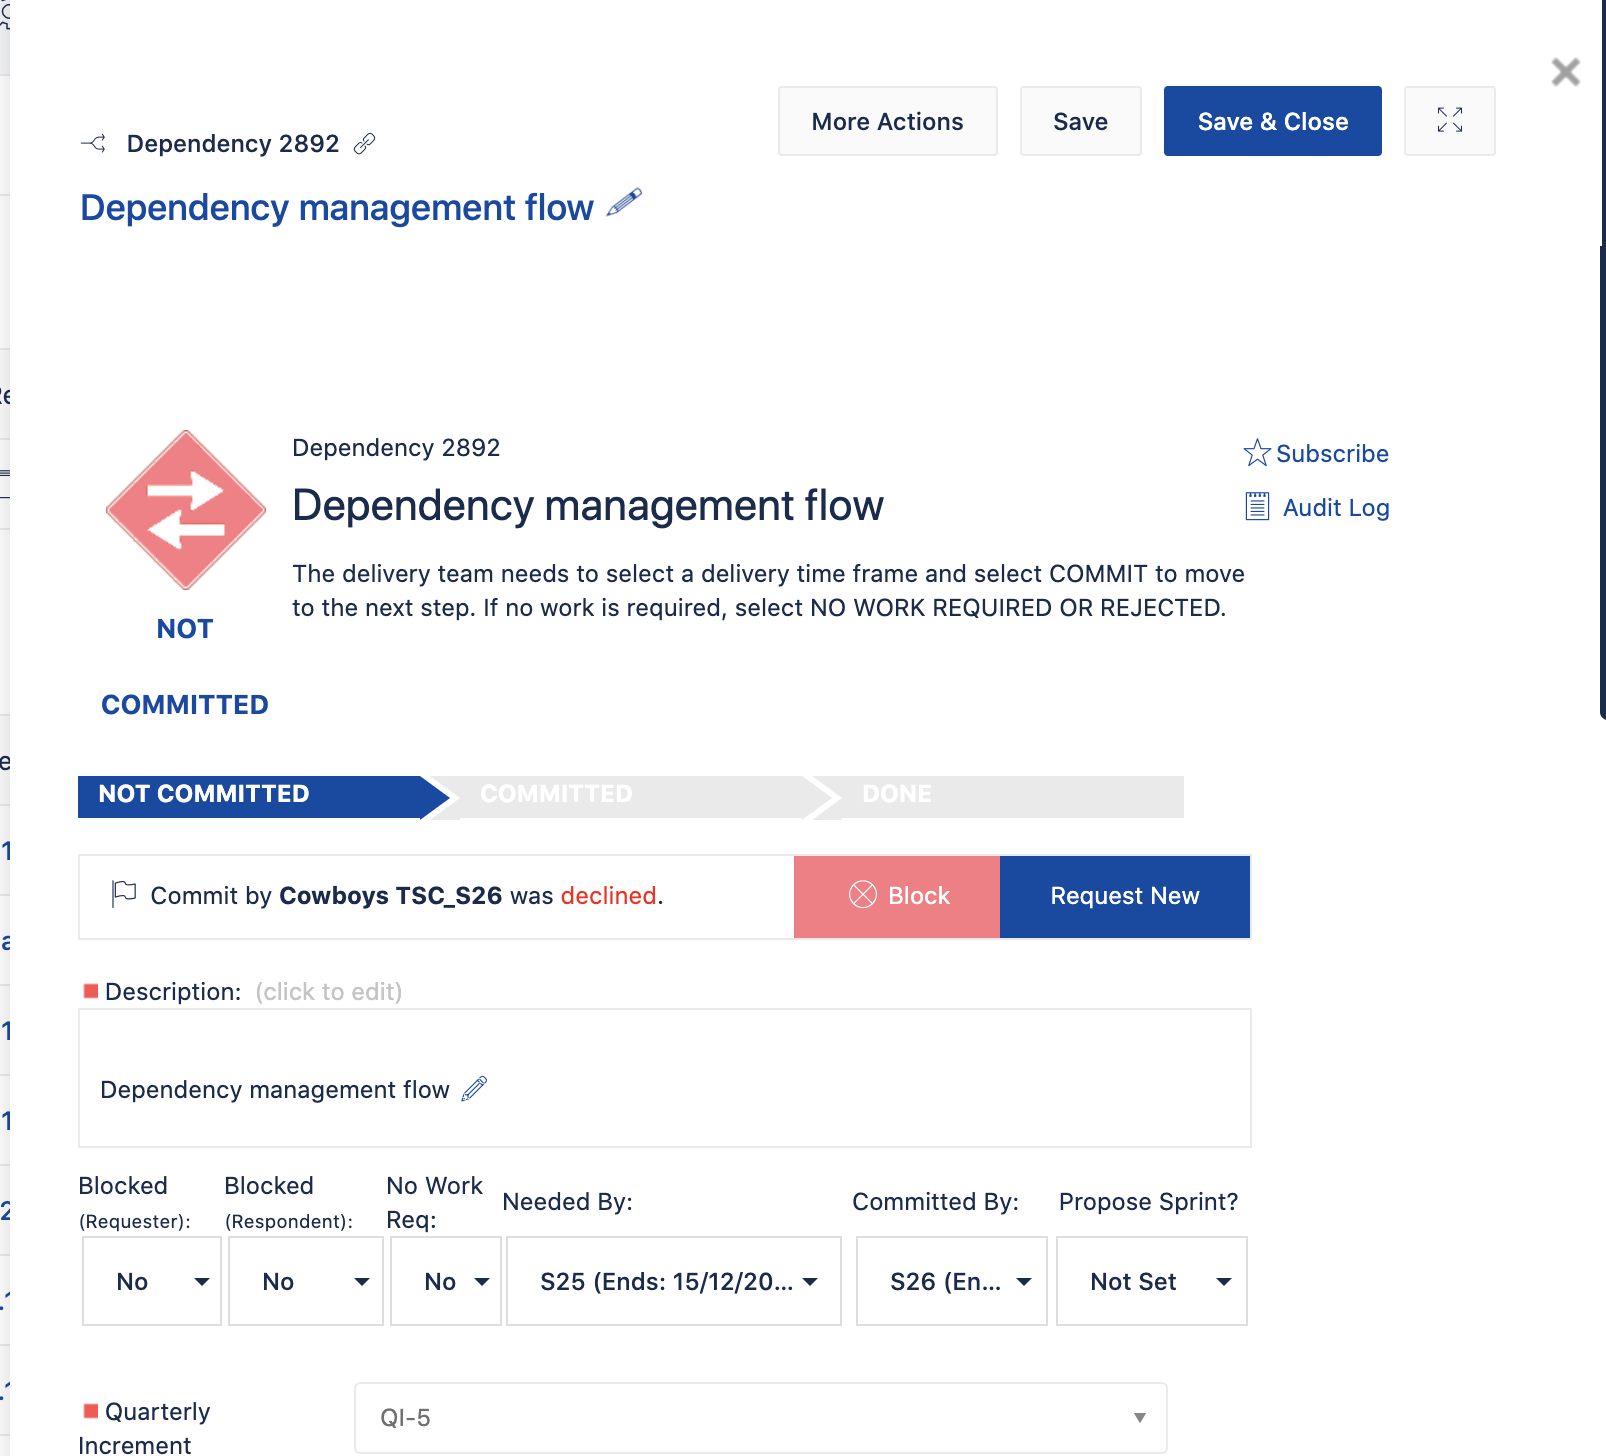Click the Quarterly Increment label
The image size is (1606, 1456).
[144, 1428]
